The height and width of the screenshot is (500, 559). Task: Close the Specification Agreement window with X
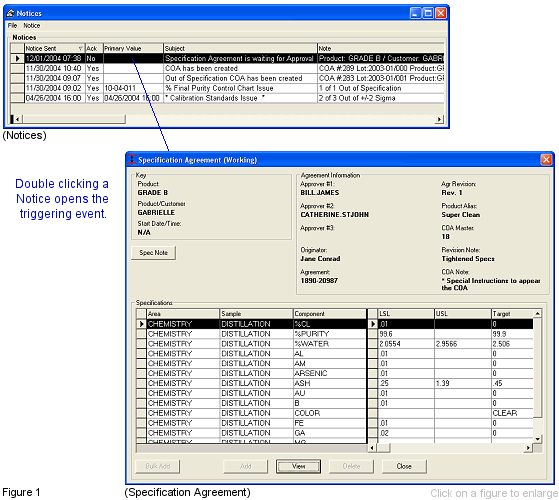(546, 159)
